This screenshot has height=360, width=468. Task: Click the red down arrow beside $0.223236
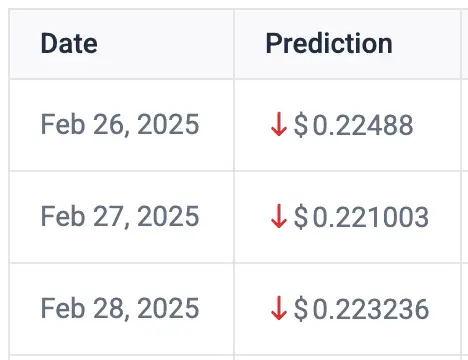[279, 308]
